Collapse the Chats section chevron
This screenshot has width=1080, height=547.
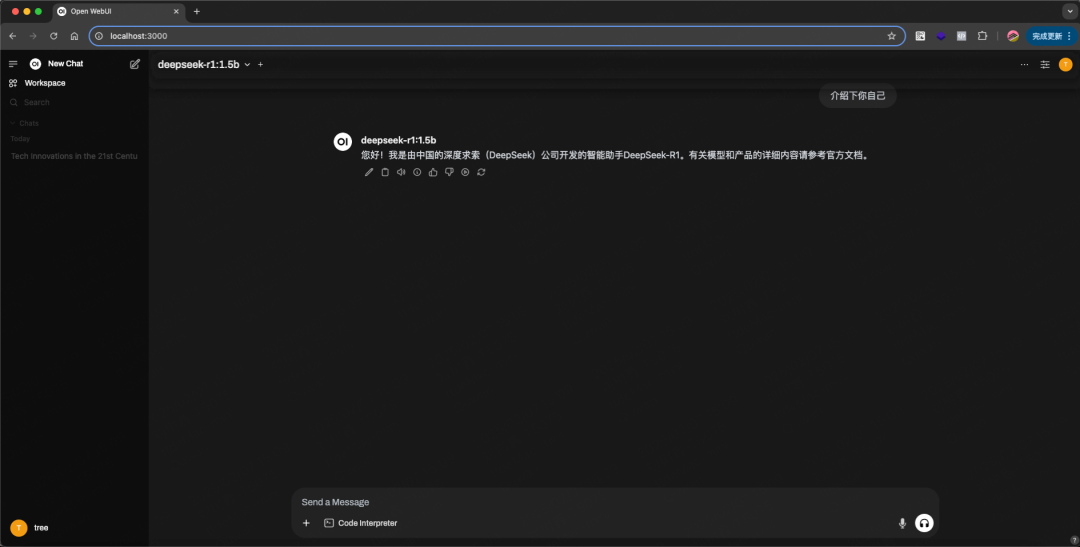pos(12,123)
